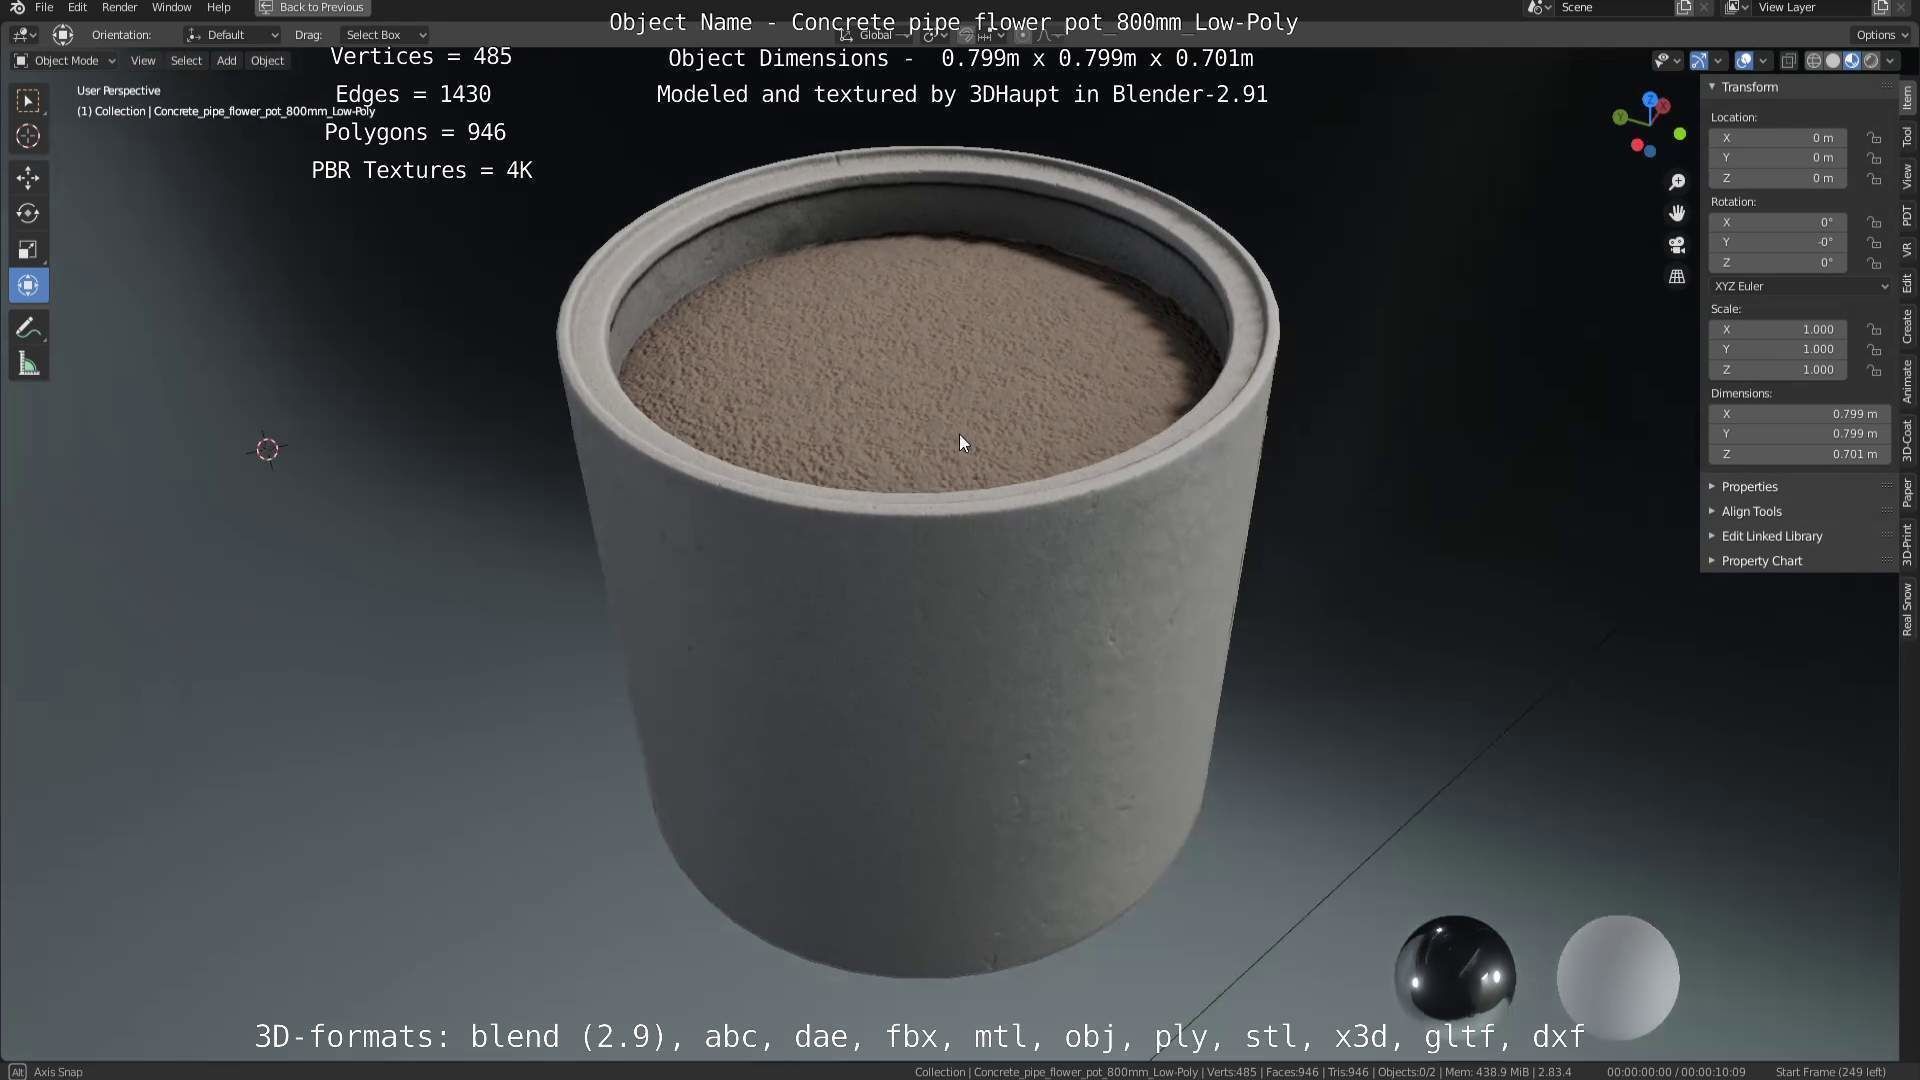Click the zoom magnifier viewport icon
1920x1080 pixels.
[1677, 182]
